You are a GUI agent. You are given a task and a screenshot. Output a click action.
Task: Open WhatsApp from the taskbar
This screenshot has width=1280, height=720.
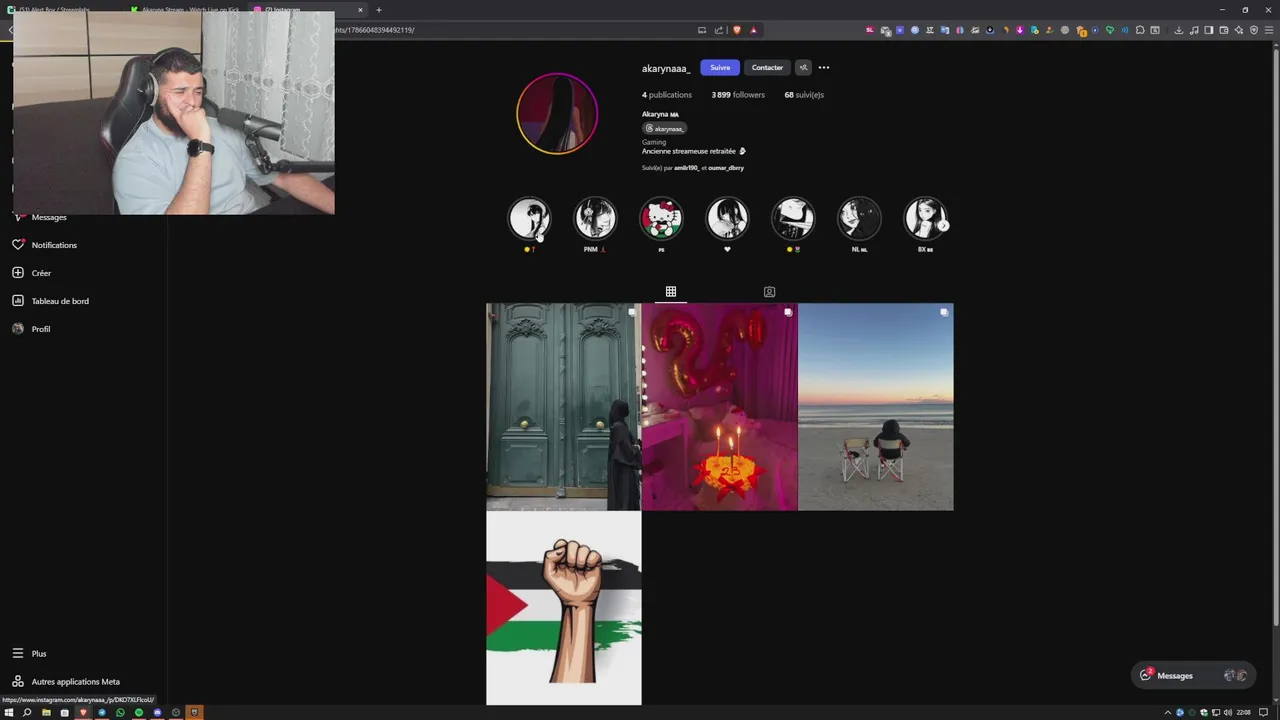tap(120, 712)
